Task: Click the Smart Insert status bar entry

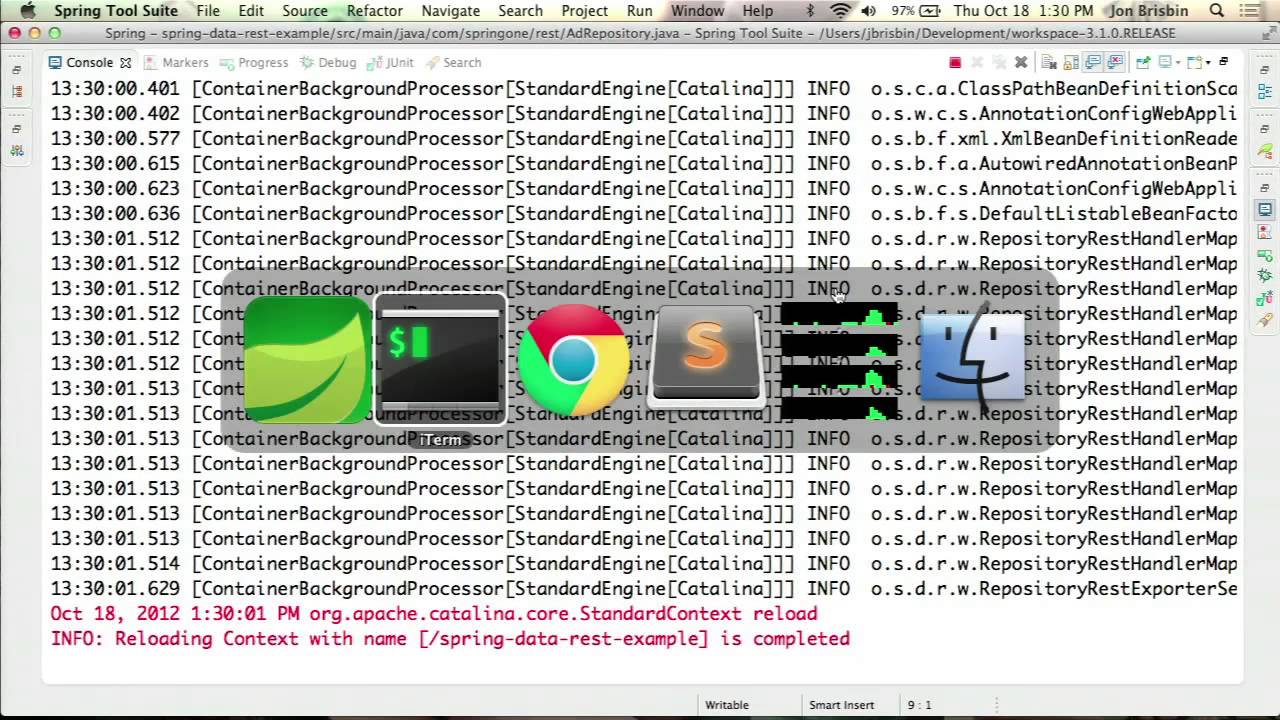Action: (x=841, y=705)
